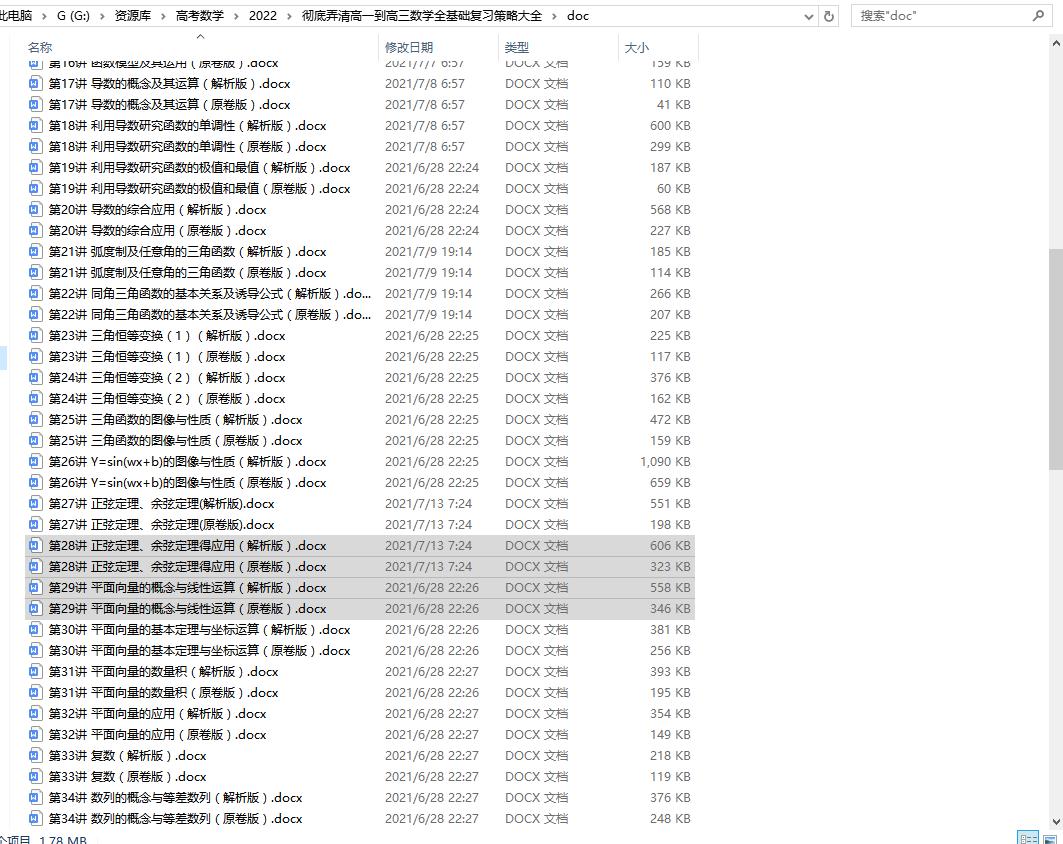
Task: Click the scrollbar down arrow of the file list
Action: 1056,822
